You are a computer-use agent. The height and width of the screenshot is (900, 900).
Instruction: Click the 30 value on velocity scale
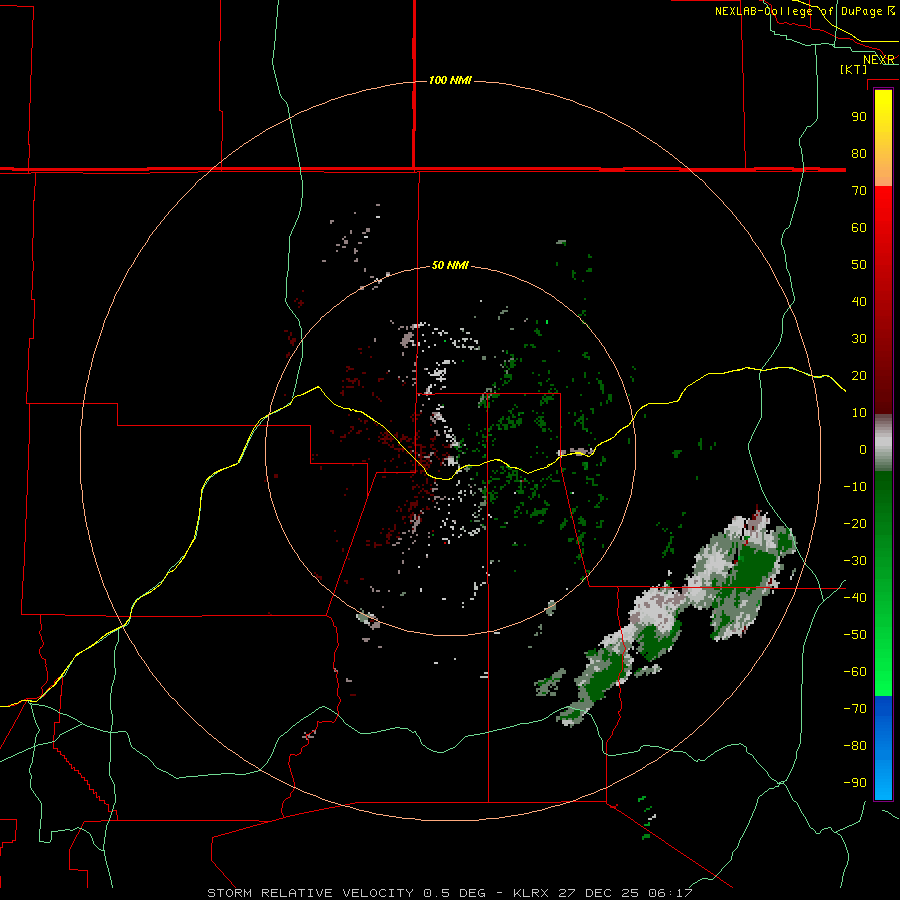point(859,339)
